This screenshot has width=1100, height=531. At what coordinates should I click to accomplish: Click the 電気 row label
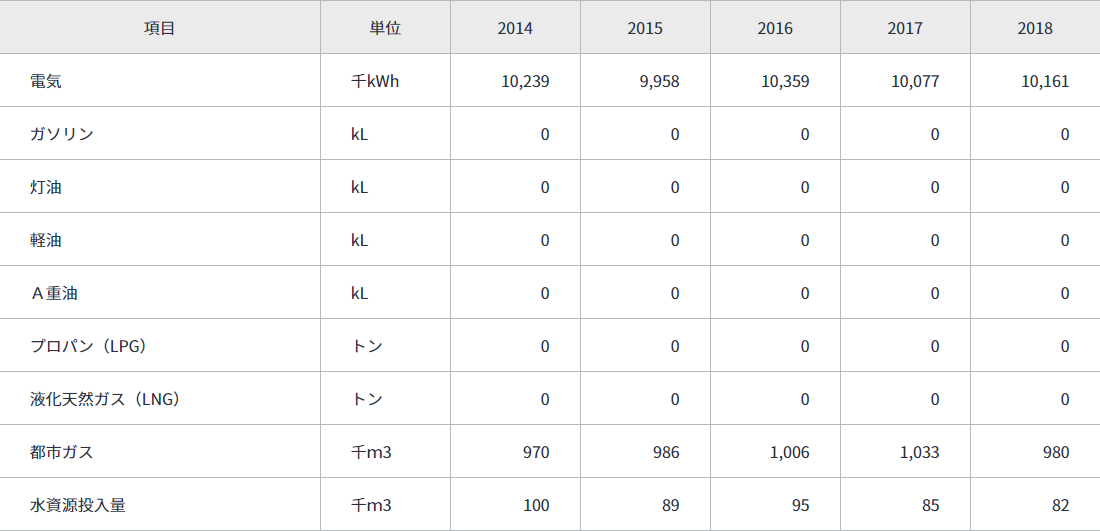point(46,81)
